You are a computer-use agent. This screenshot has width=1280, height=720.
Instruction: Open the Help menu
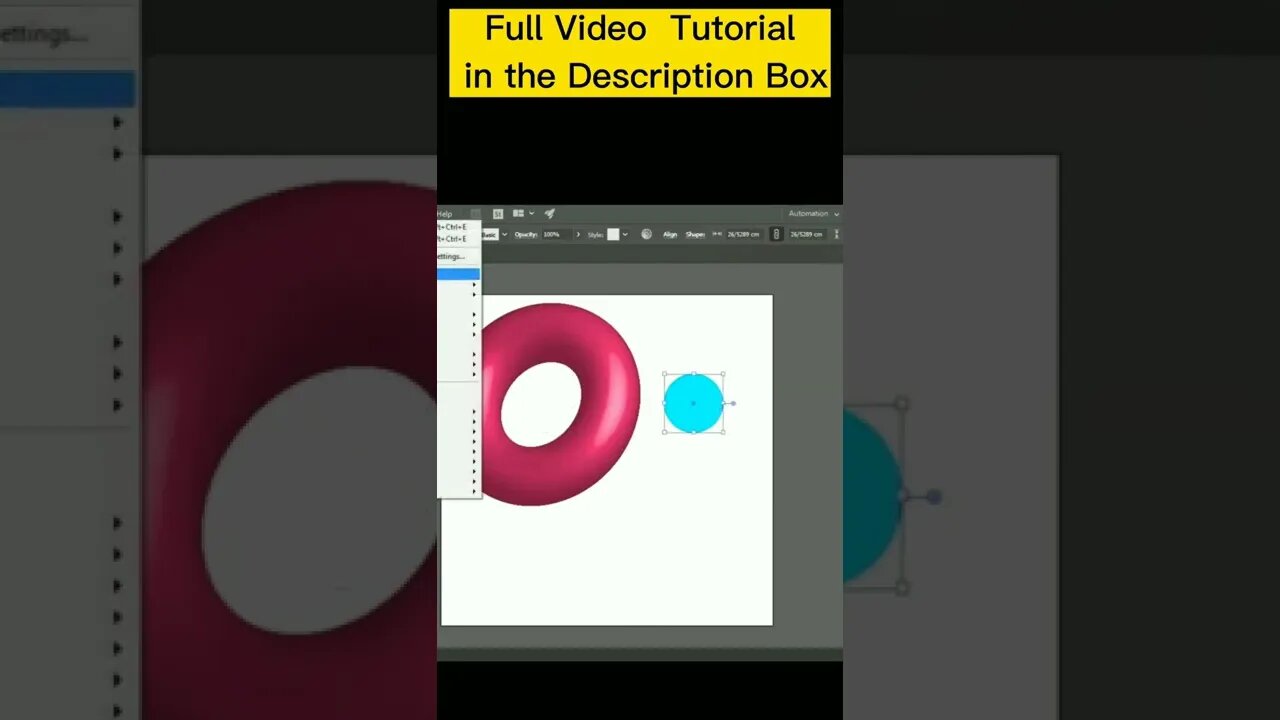[x=445, y=214]
